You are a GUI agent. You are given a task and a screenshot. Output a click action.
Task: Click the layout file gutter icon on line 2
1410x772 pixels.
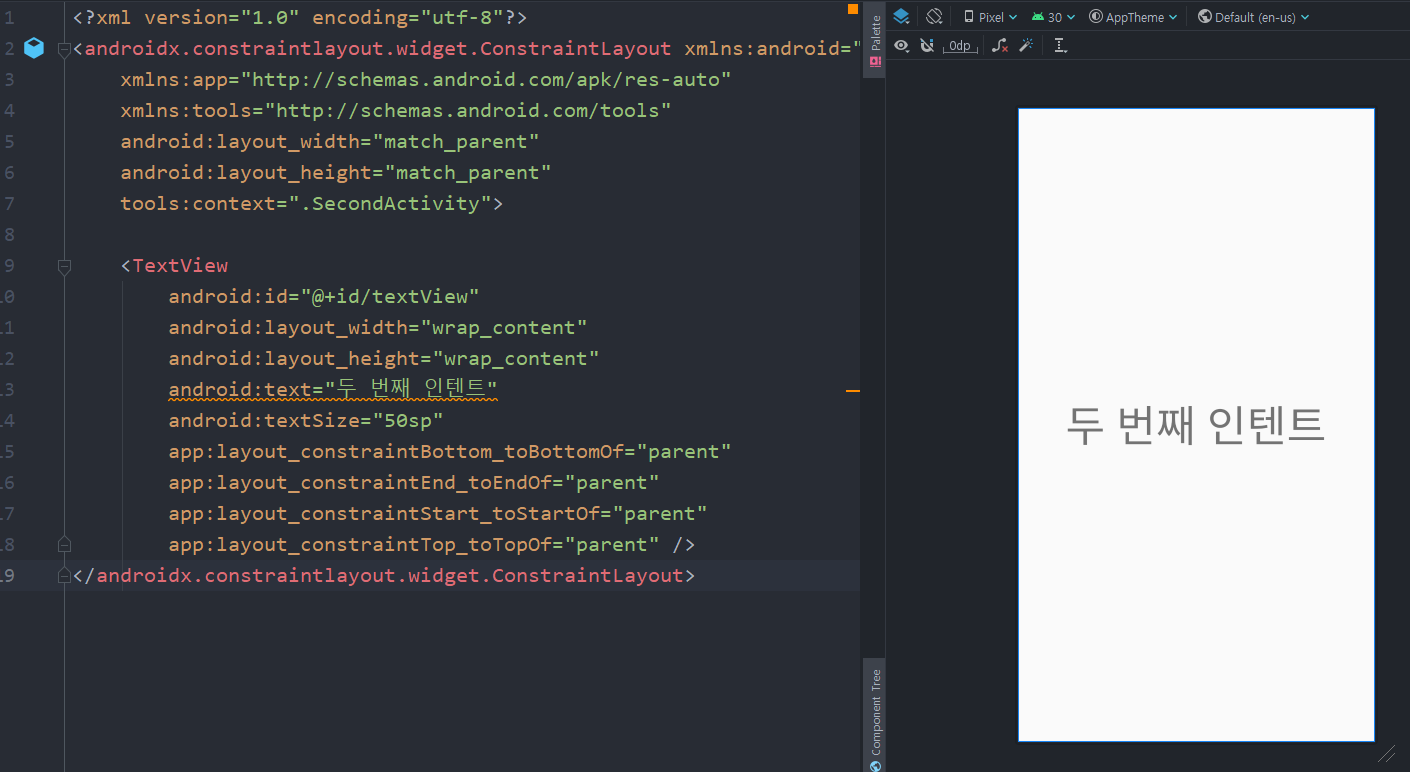[34, 48]
